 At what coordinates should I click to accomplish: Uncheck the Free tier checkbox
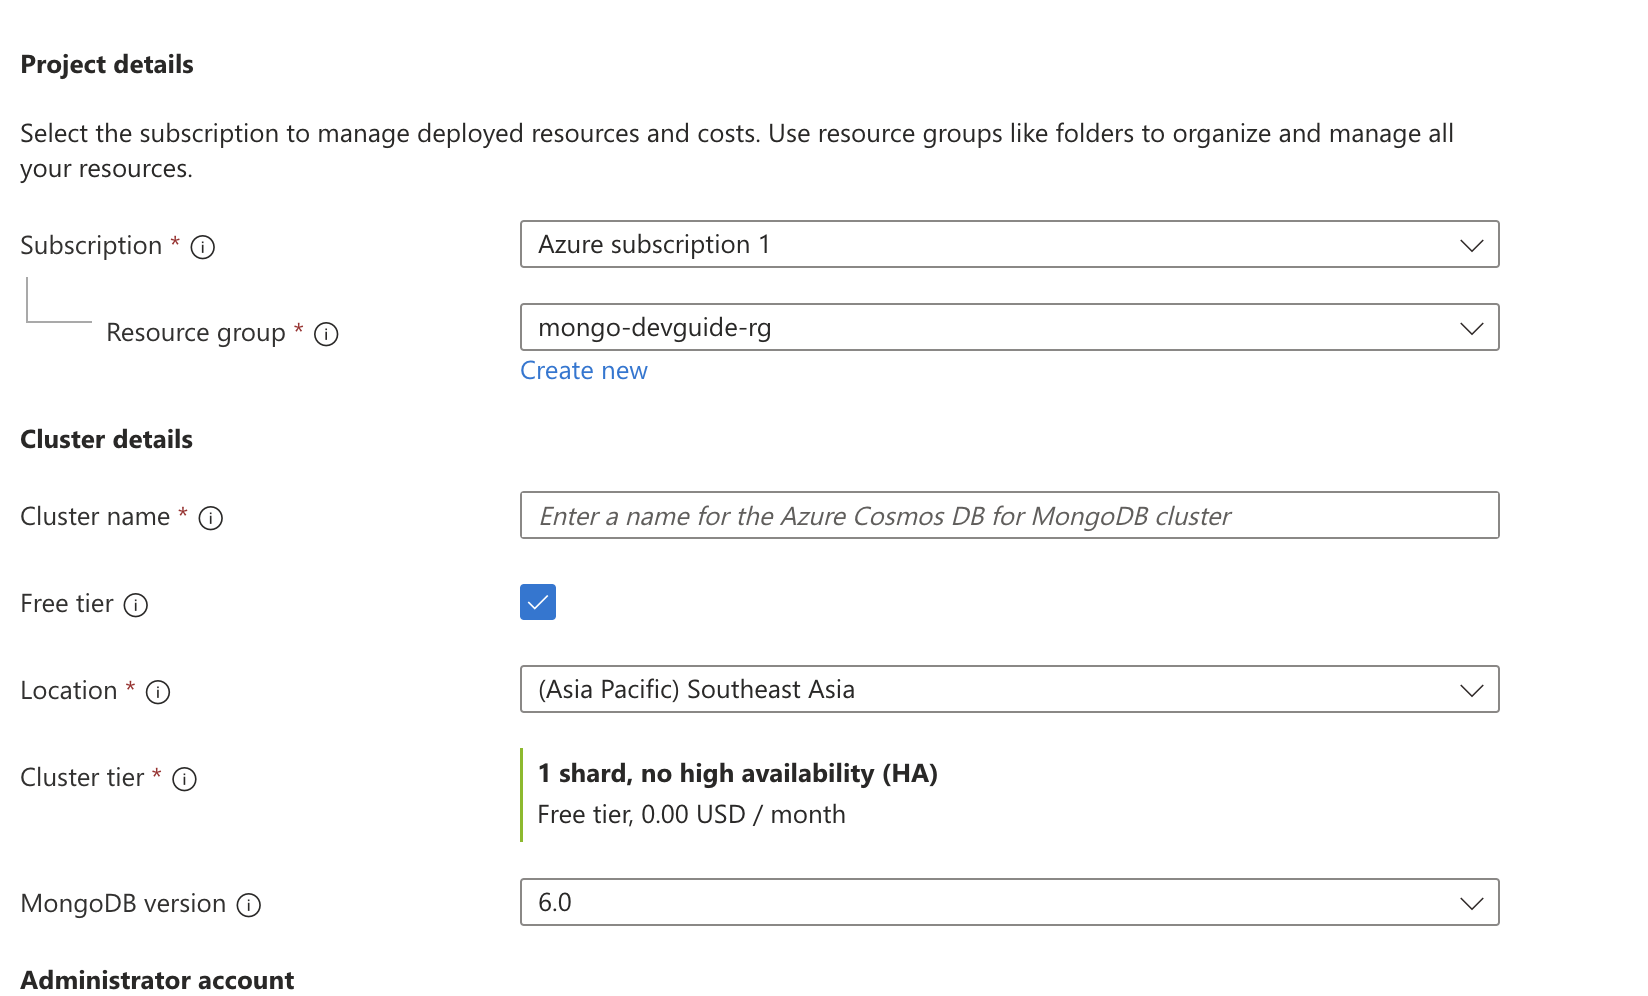(538, 602)
